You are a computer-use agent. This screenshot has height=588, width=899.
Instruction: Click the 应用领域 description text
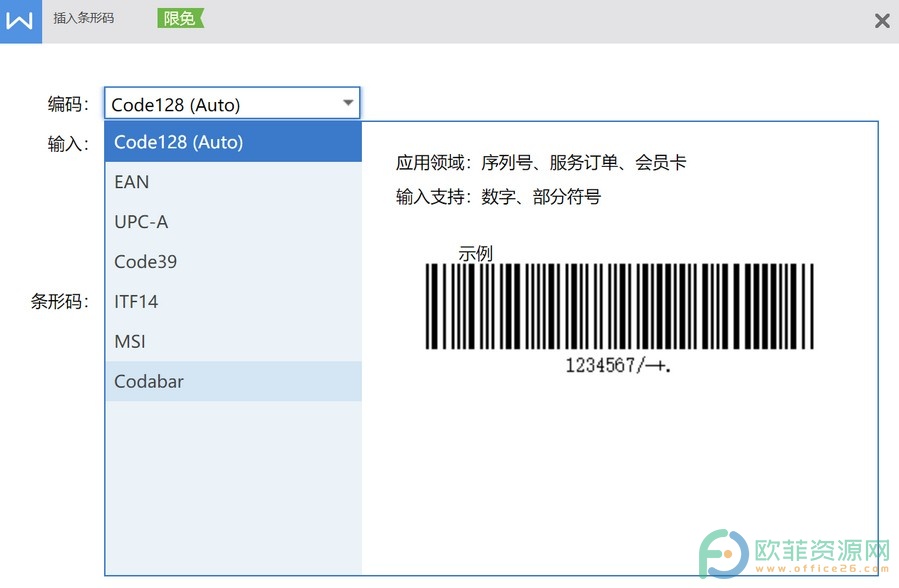pos(541,163)
